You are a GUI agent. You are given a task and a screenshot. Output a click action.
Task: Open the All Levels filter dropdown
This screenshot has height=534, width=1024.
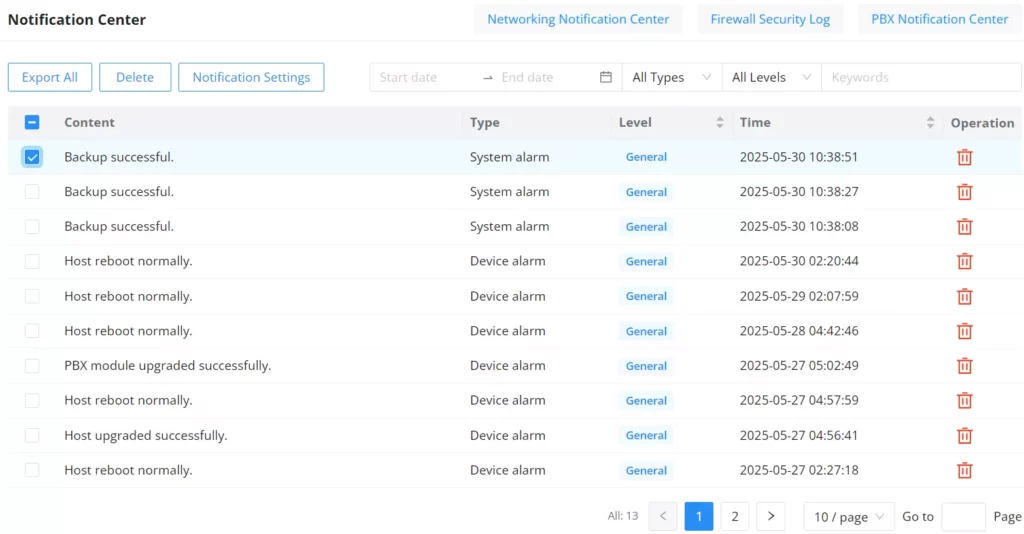tap(771, 77)
